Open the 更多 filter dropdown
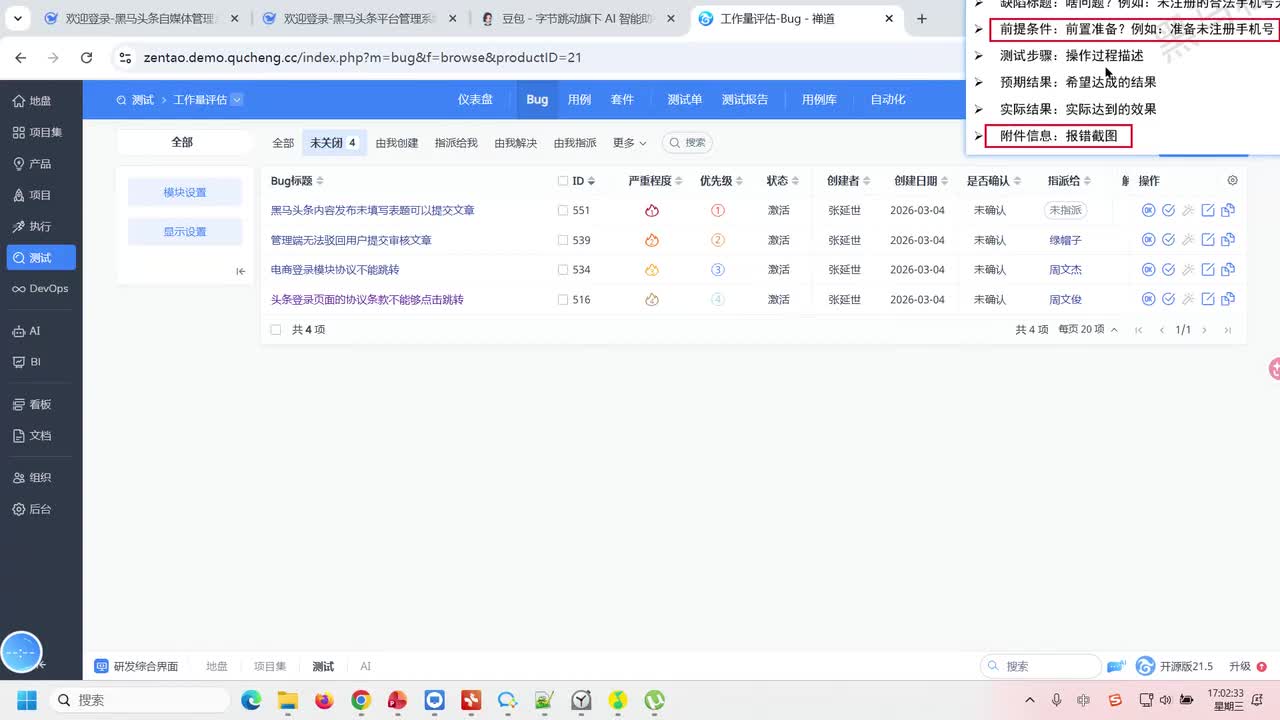This screenshot has height=720, width=1280. coord(629,143)
